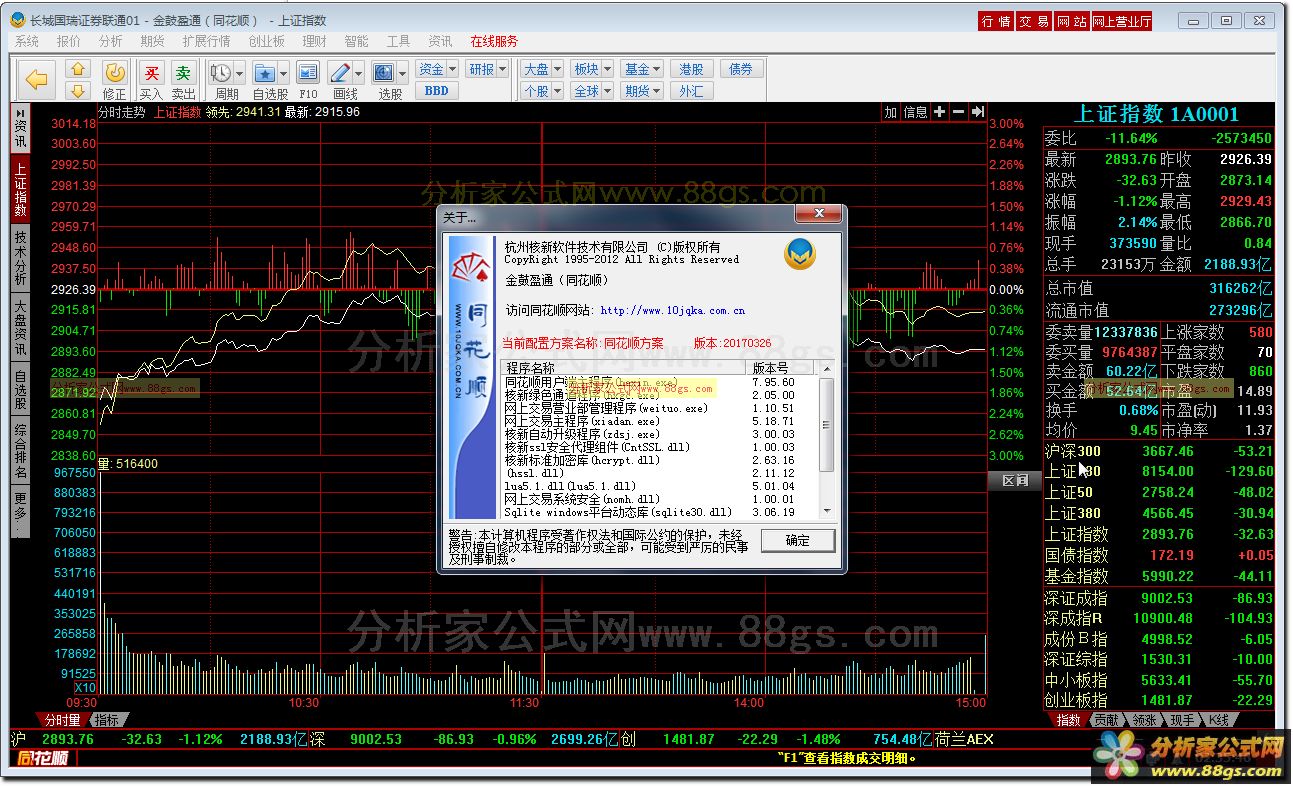Open the 智能 menu
Viewport: 1293px width, 786px height.
356,41
